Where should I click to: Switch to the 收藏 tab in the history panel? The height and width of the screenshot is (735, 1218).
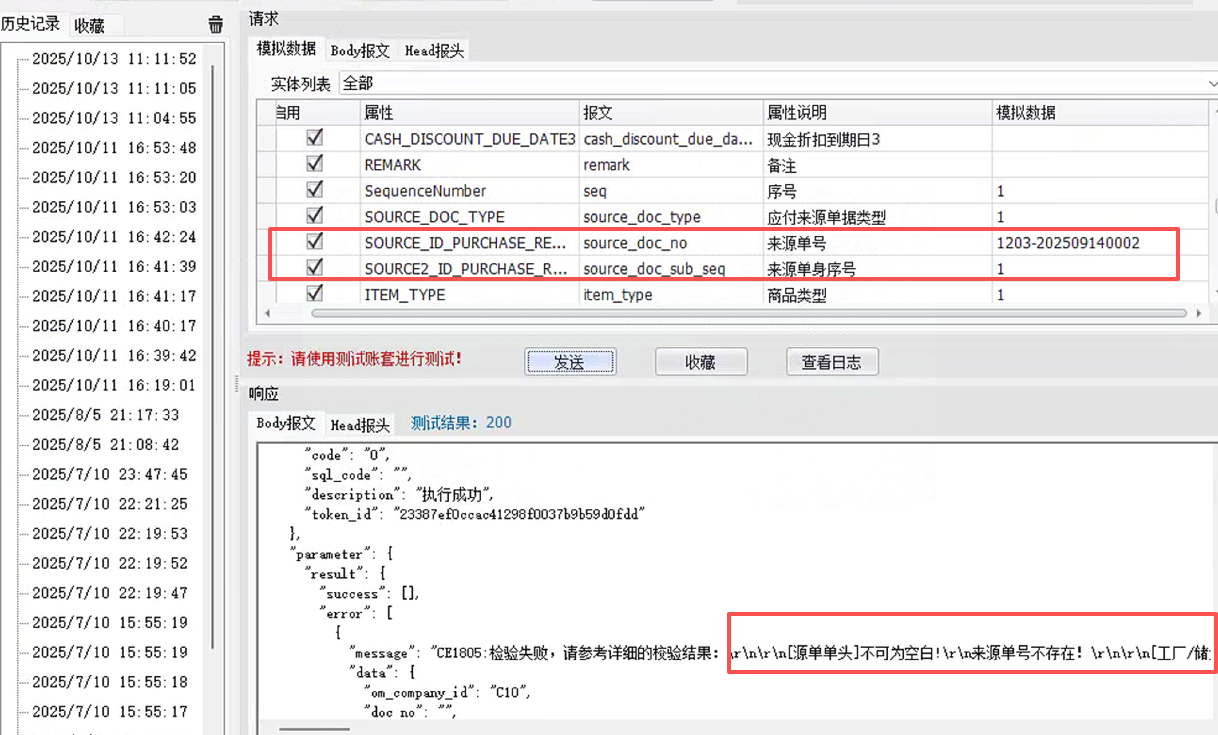(x=90, y=26)
